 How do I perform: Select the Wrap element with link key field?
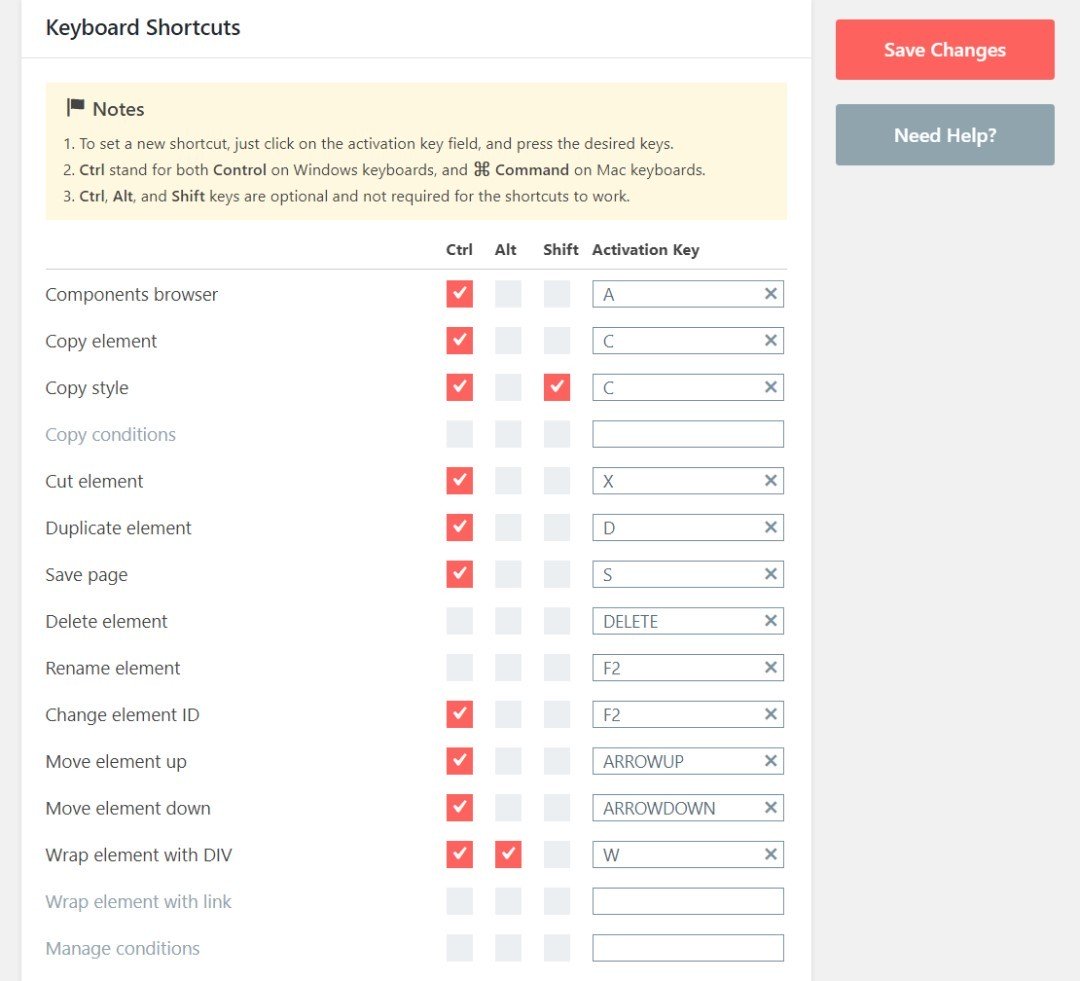(x=687, y=902)
